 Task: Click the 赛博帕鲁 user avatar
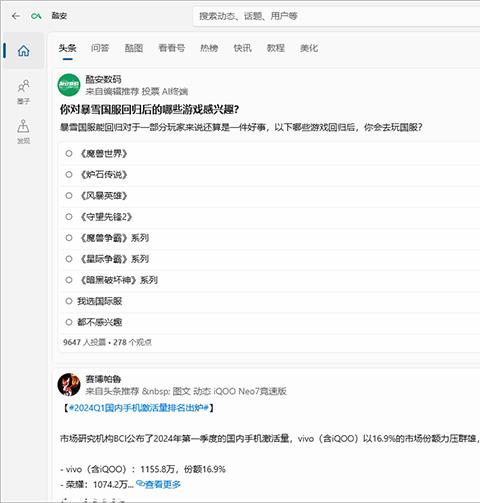[69, 384]
